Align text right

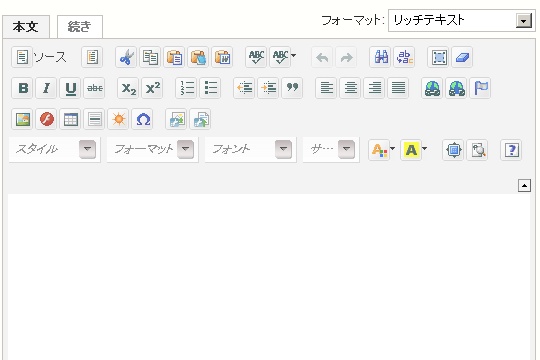tap(374, 88)
